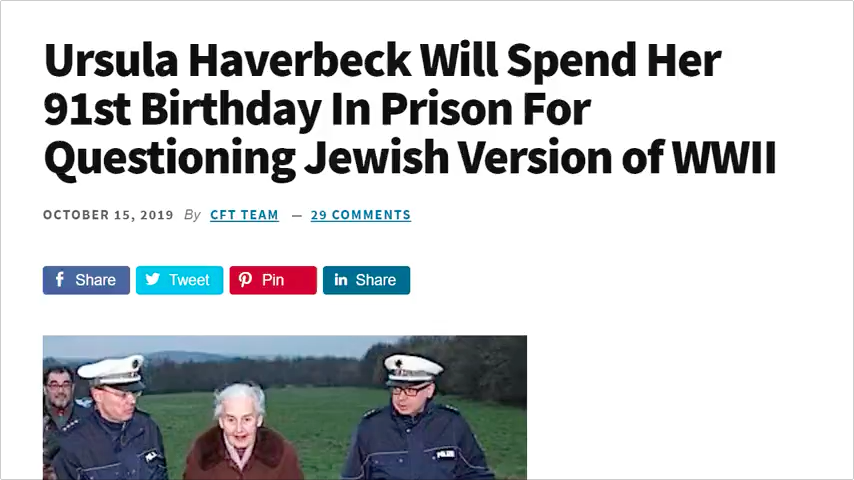Viewport: 854px width, 480px height.
Task: Click the italic By text
Action: pyautogui.click(x=192, y=215)
